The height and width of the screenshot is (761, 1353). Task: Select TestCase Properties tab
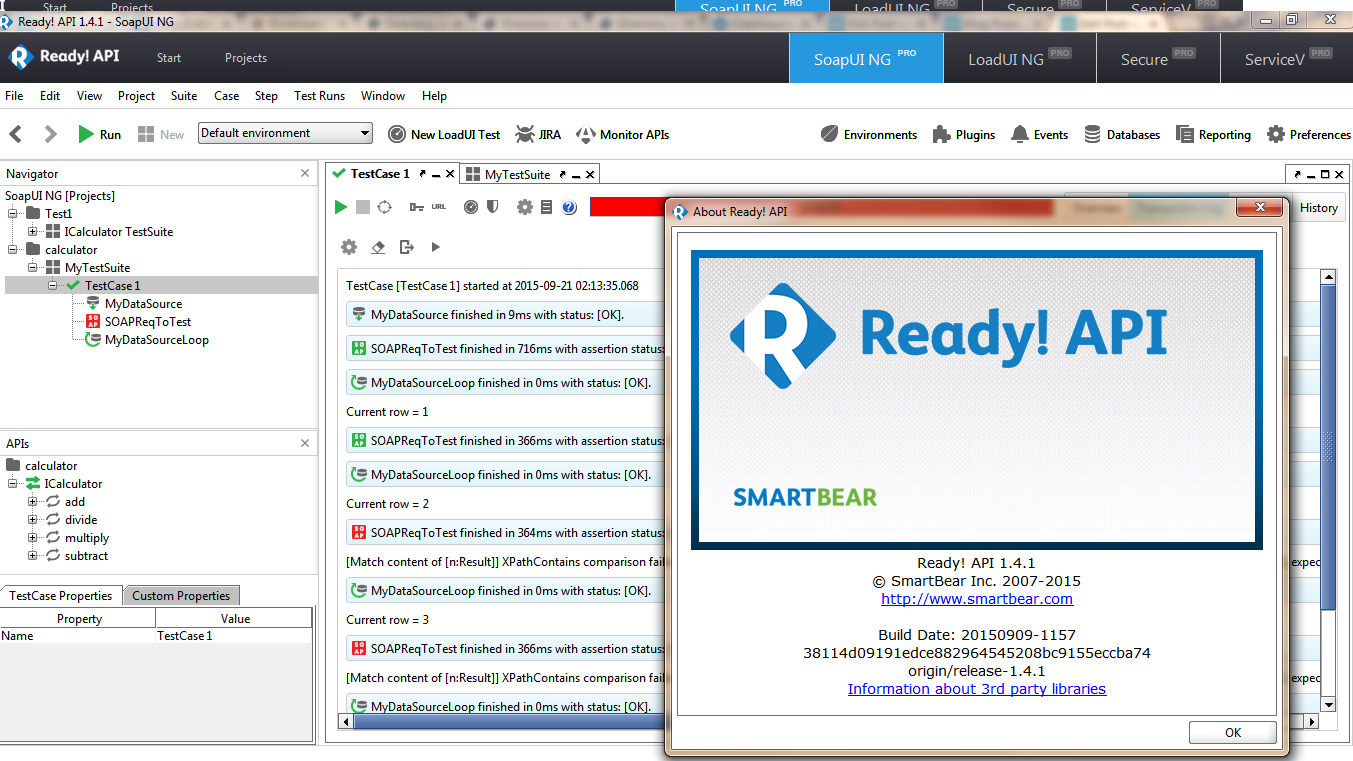pyautogui.click(x=61, y=595)
